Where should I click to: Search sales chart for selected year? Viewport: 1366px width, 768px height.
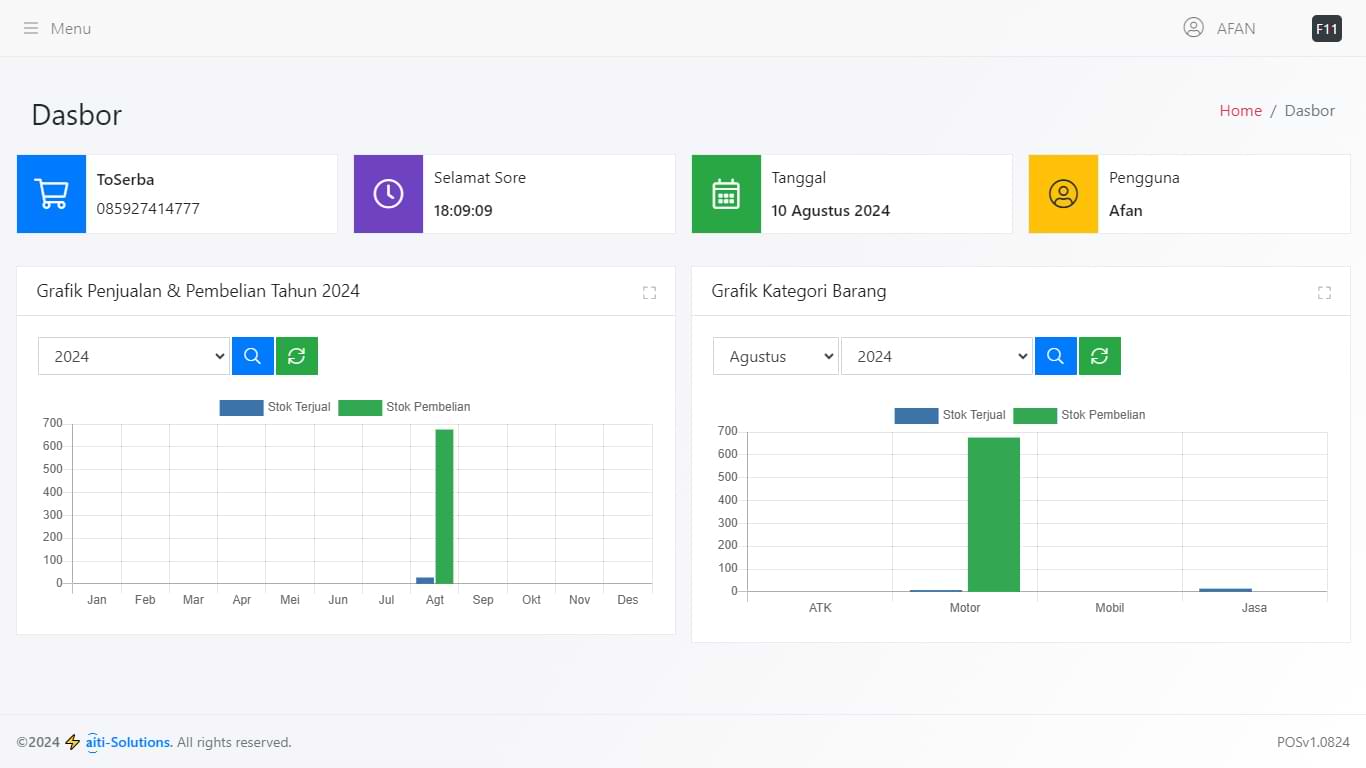253,356
